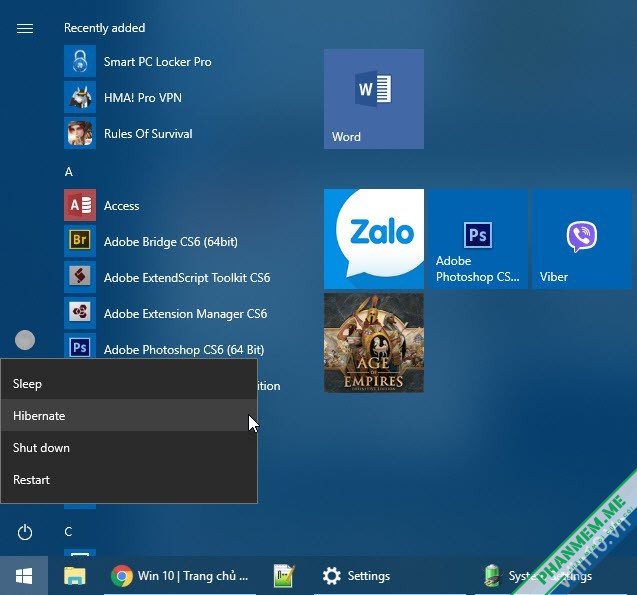Viewport: 637px width, 595px height.
Task: Click the Recently added header
Action: pyautogui.click(x=104, y=28)
